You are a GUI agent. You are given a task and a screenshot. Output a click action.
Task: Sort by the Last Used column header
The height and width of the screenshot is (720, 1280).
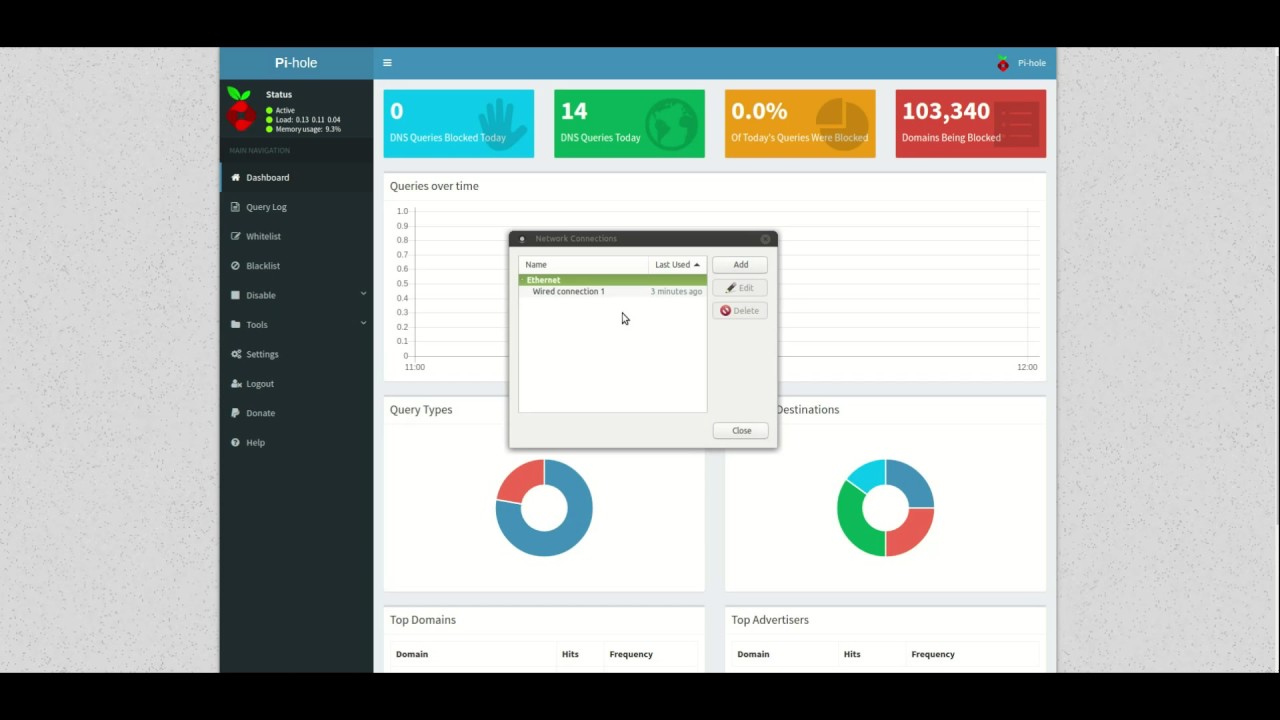[677, 265]
